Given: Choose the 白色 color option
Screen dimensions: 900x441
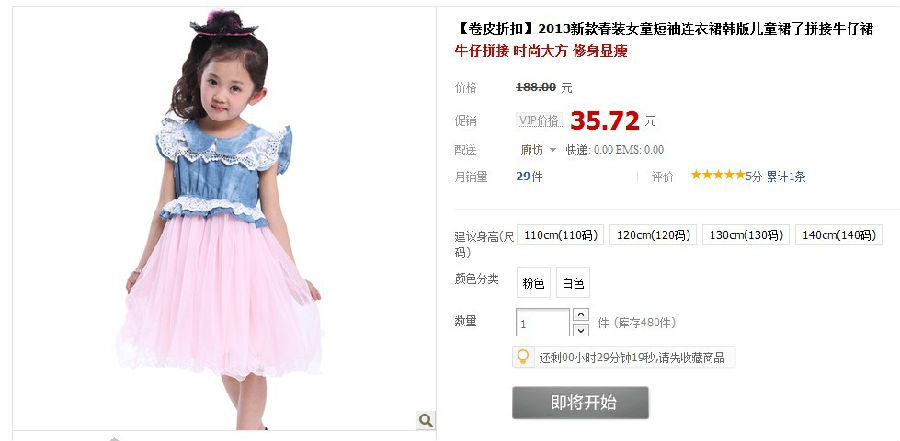Looking at the screenshot, I should pos(573,283).
